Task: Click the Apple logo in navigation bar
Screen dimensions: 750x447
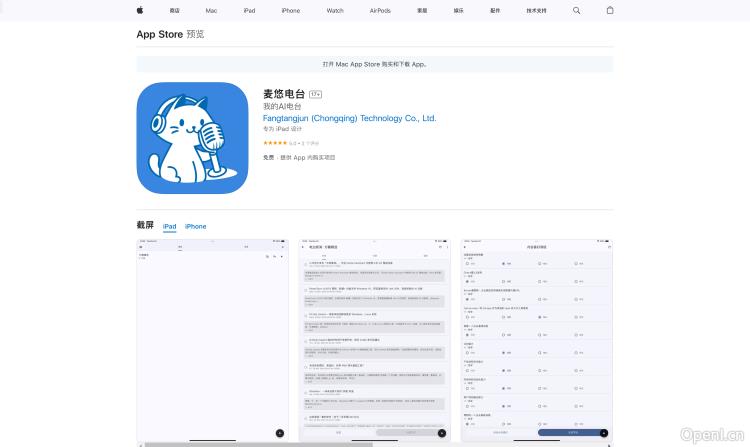Action: [139, 10]
